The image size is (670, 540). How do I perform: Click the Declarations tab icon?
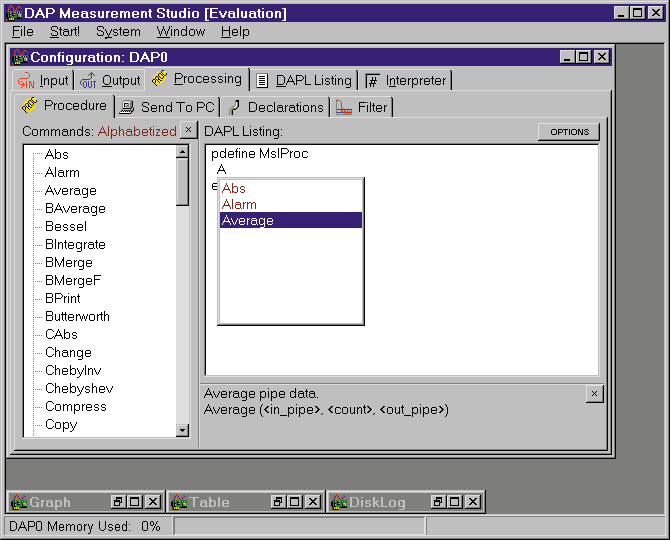coord(235,107)
